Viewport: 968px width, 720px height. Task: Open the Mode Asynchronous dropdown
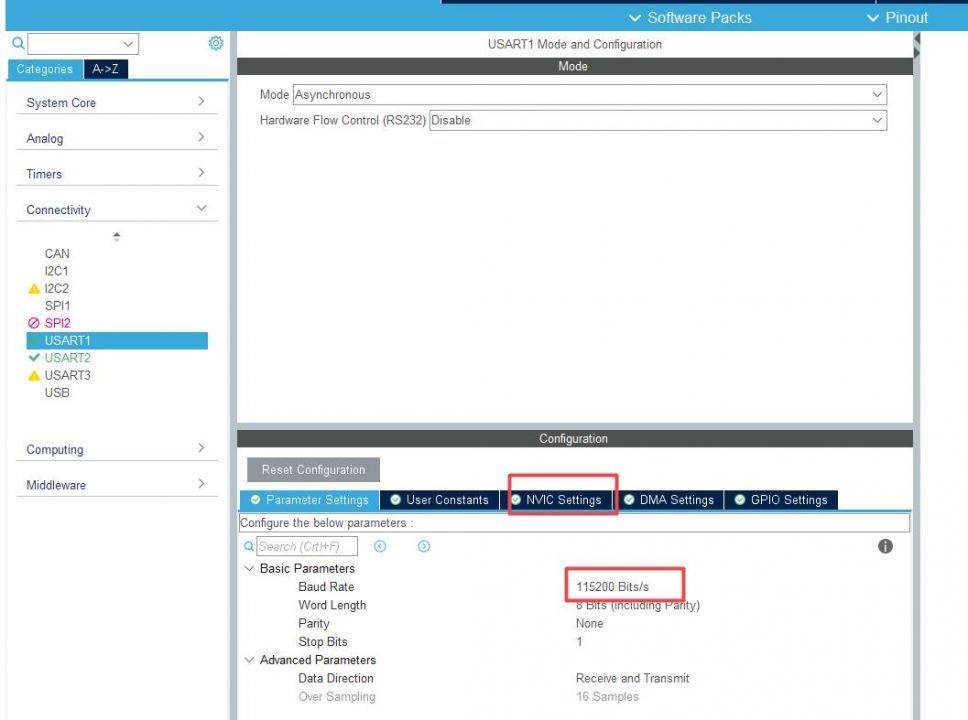click(x=590, y=94)
